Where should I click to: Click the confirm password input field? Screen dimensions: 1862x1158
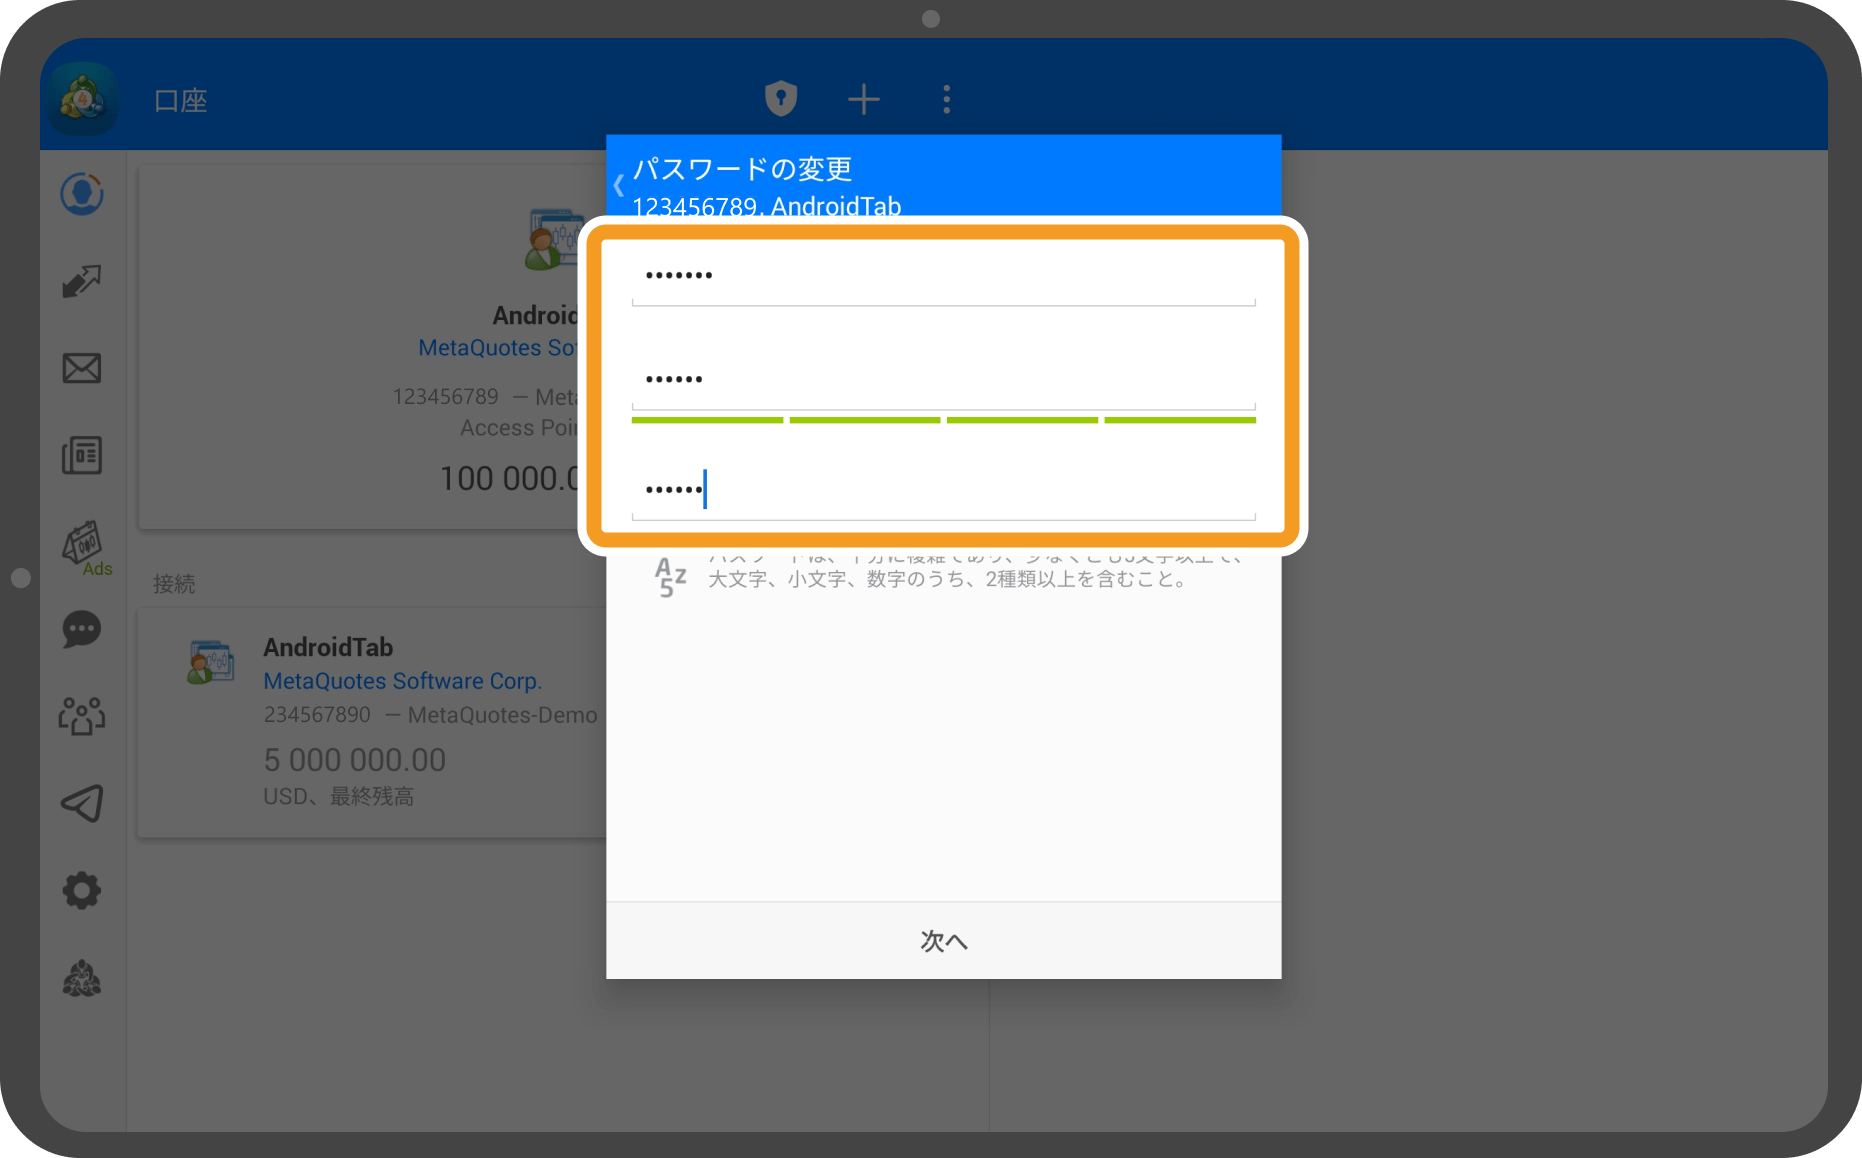tap(942, 490)
